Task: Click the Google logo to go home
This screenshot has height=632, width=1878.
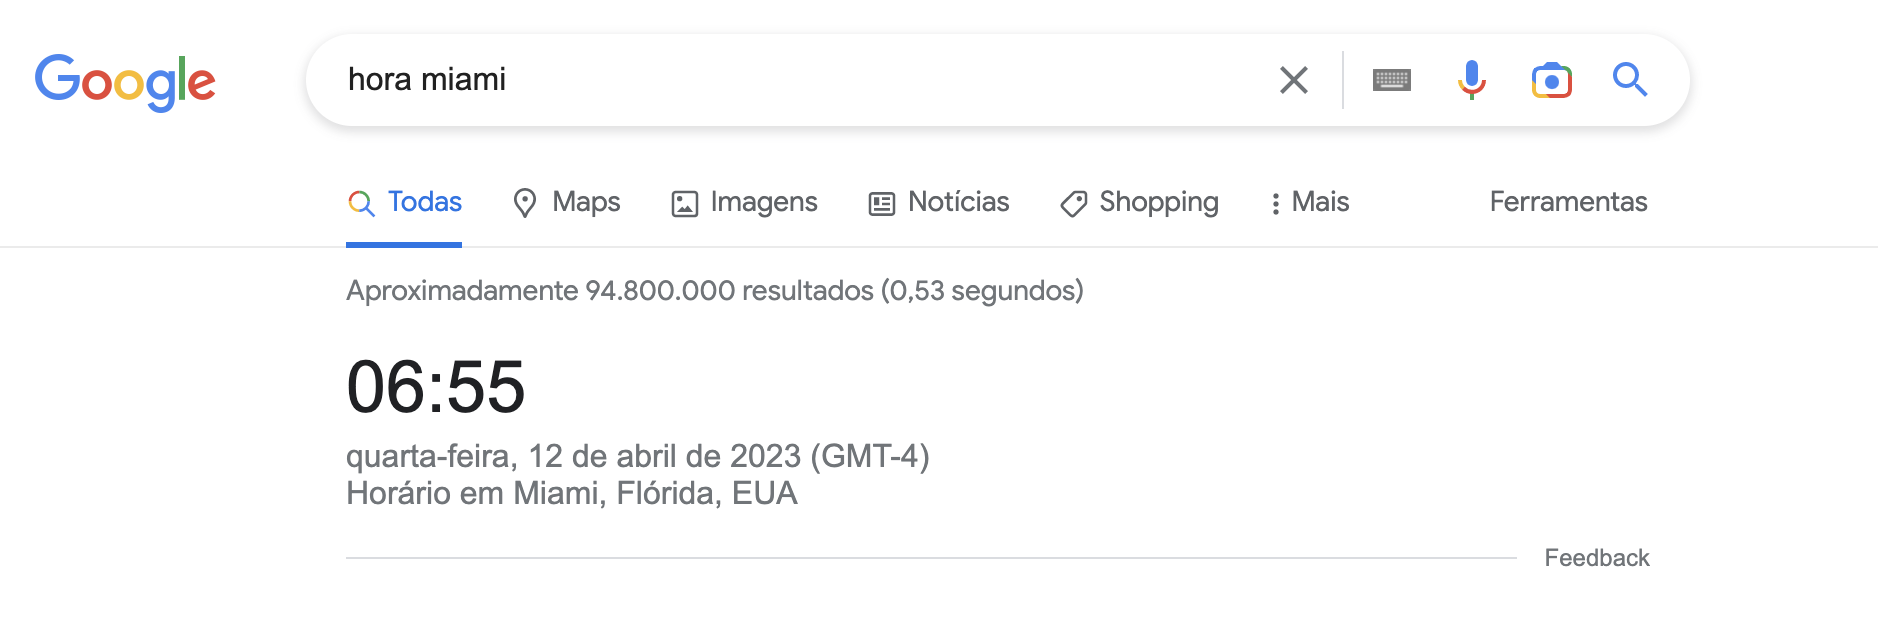Action: 126,81
